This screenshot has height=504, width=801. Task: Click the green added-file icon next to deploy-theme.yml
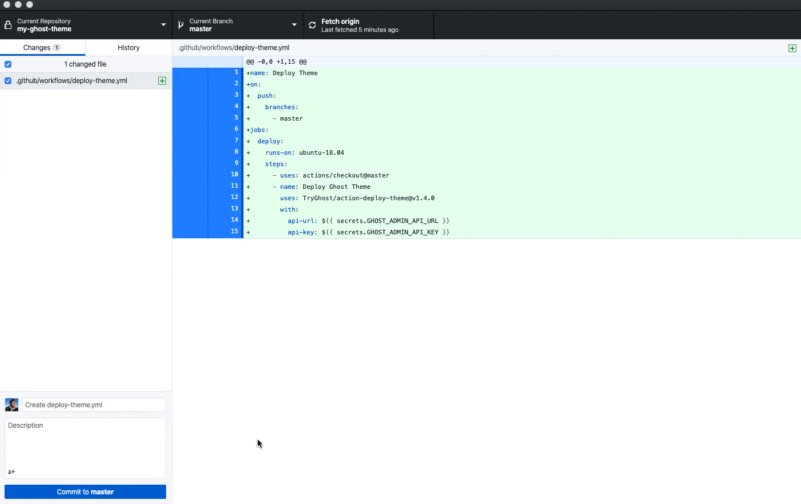pos(162,80)
